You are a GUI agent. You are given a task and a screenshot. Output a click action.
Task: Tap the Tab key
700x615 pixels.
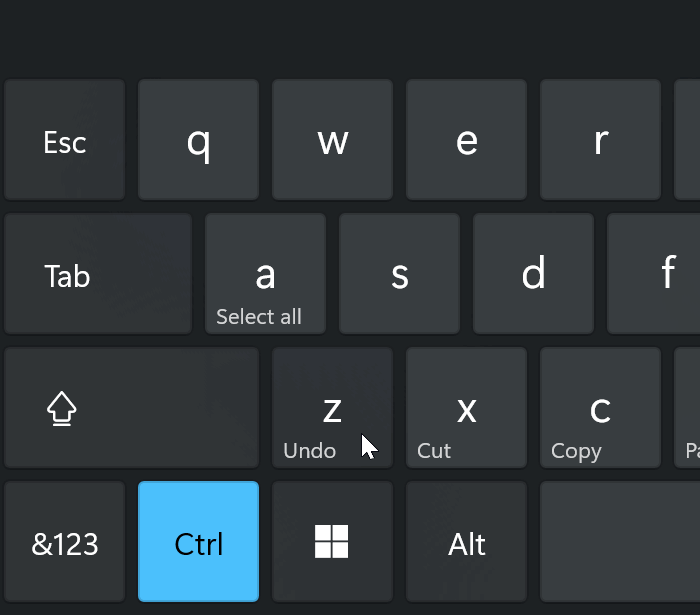click(x=98, y=274)
